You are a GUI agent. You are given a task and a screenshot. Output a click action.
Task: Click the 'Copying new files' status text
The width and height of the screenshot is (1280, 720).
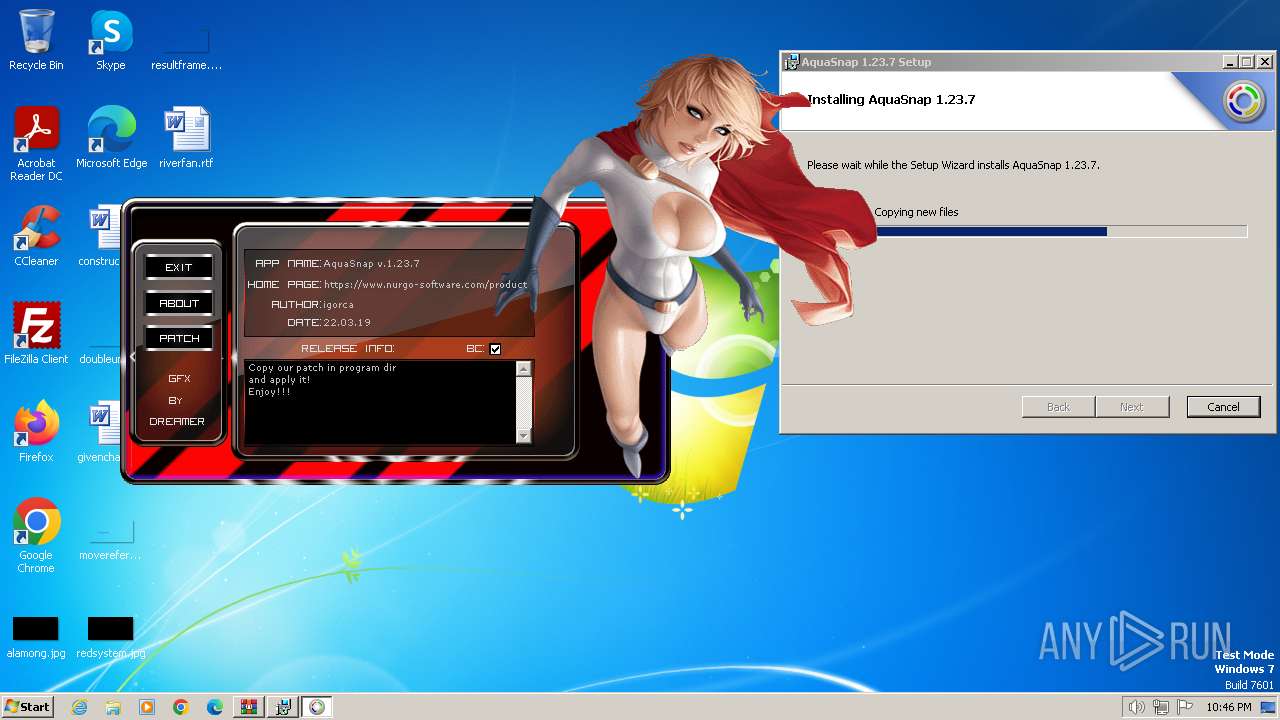[x=916, y=212]
